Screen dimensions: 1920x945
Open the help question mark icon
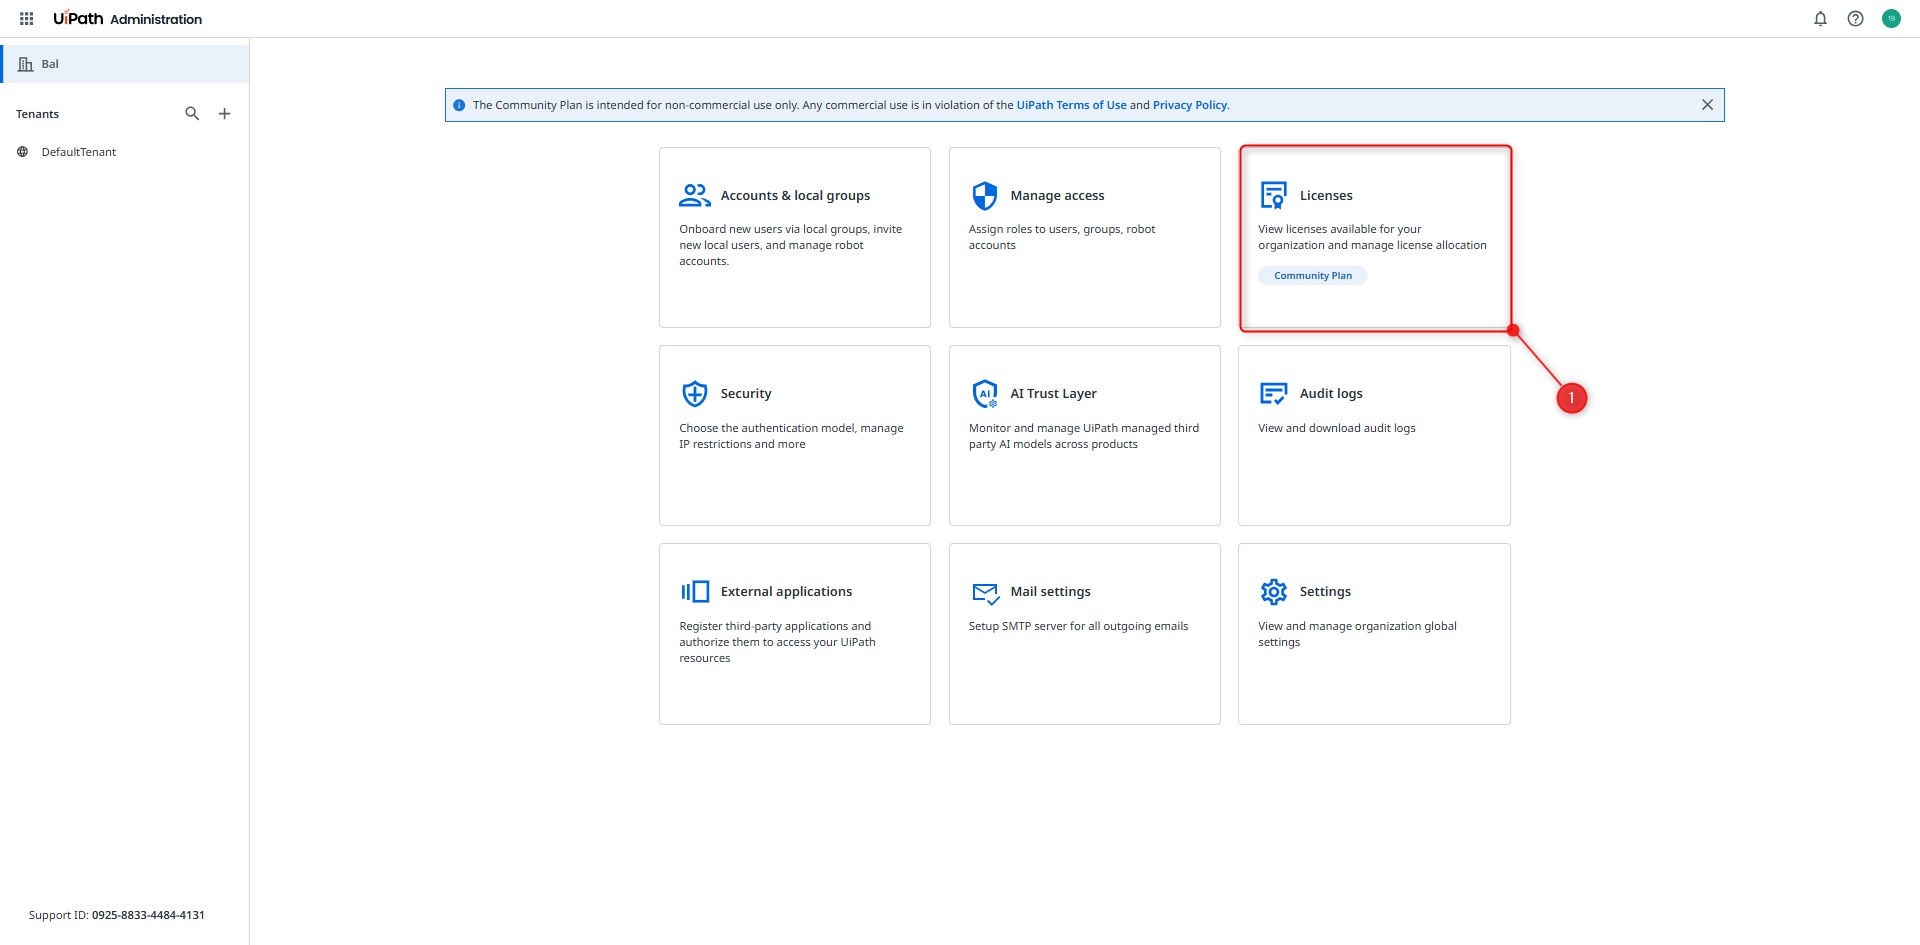(x=1855, y=19)
